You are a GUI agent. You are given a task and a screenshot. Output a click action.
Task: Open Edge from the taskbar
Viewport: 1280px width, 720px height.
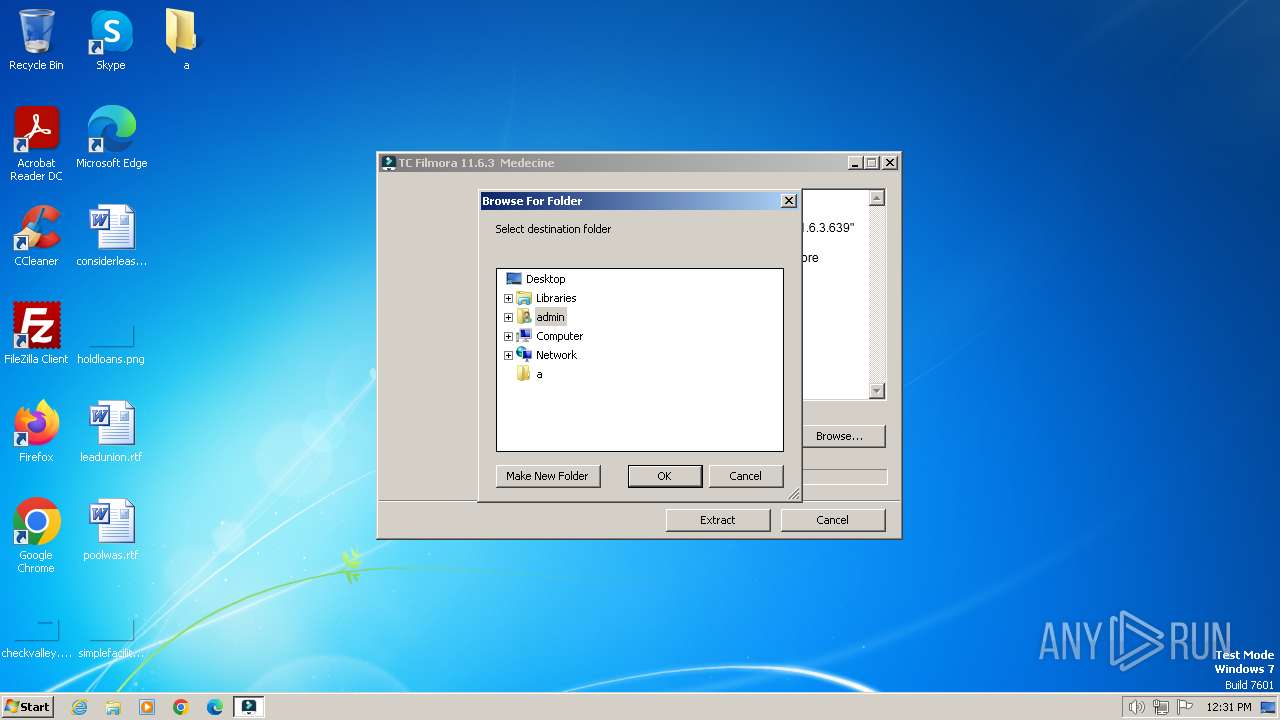[x=215, y=707]
